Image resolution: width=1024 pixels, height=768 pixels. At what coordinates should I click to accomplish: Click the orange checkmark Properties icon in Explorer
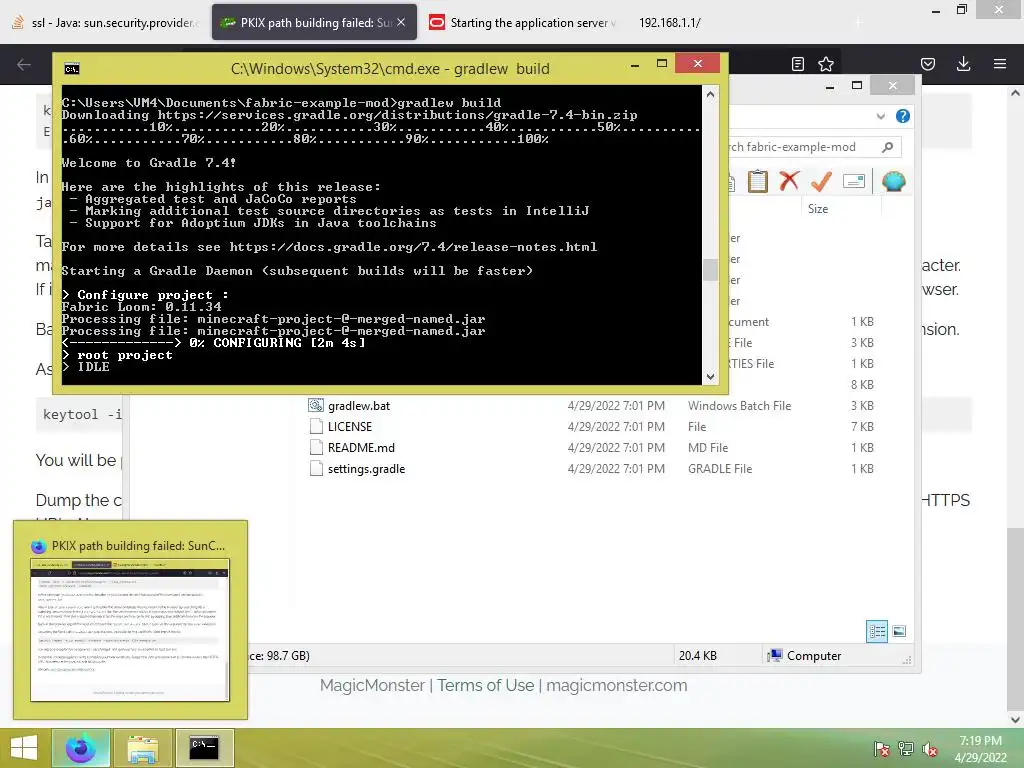pos(821,181)
